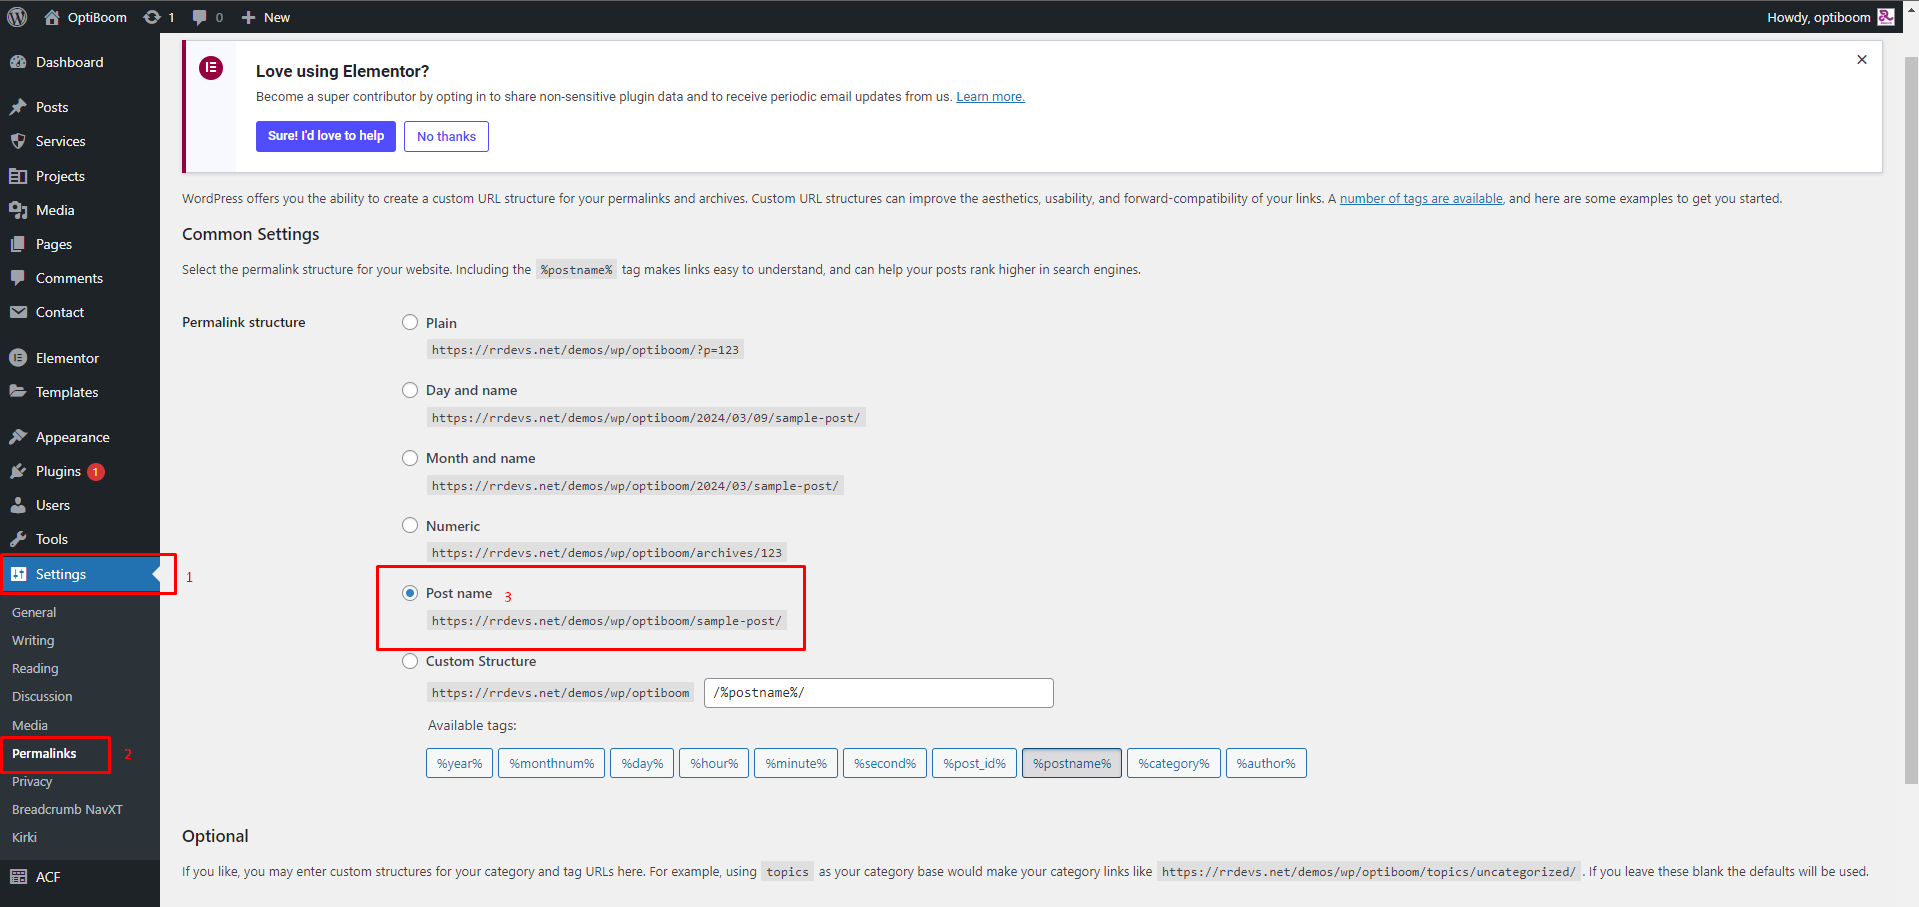Viewport: 1919px width, 907px height.
Task: Click the Settings sliders icon
Action: (x=18, y=574)
